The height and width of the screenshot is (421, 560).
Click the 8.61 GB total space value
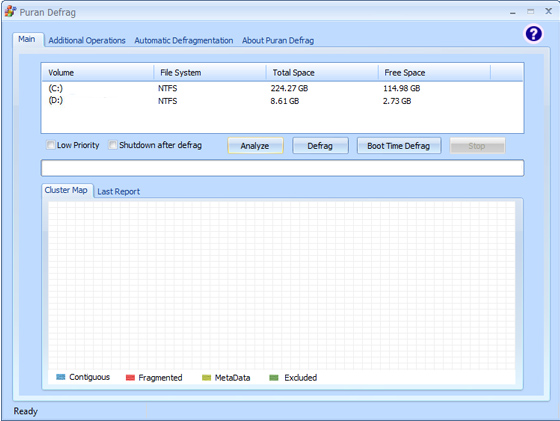[x=285, y=101]
